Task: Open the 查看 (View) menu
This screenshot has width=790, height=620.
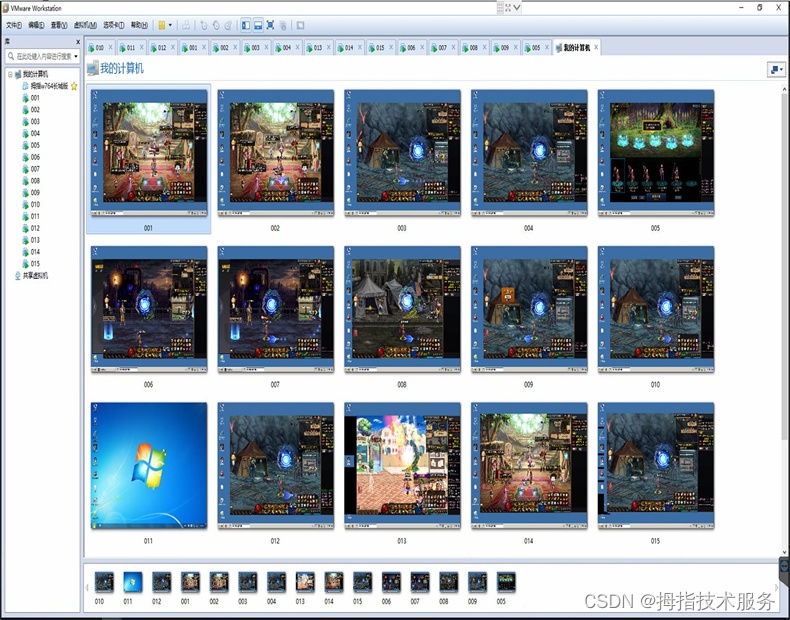Action: tap(59, 25)
